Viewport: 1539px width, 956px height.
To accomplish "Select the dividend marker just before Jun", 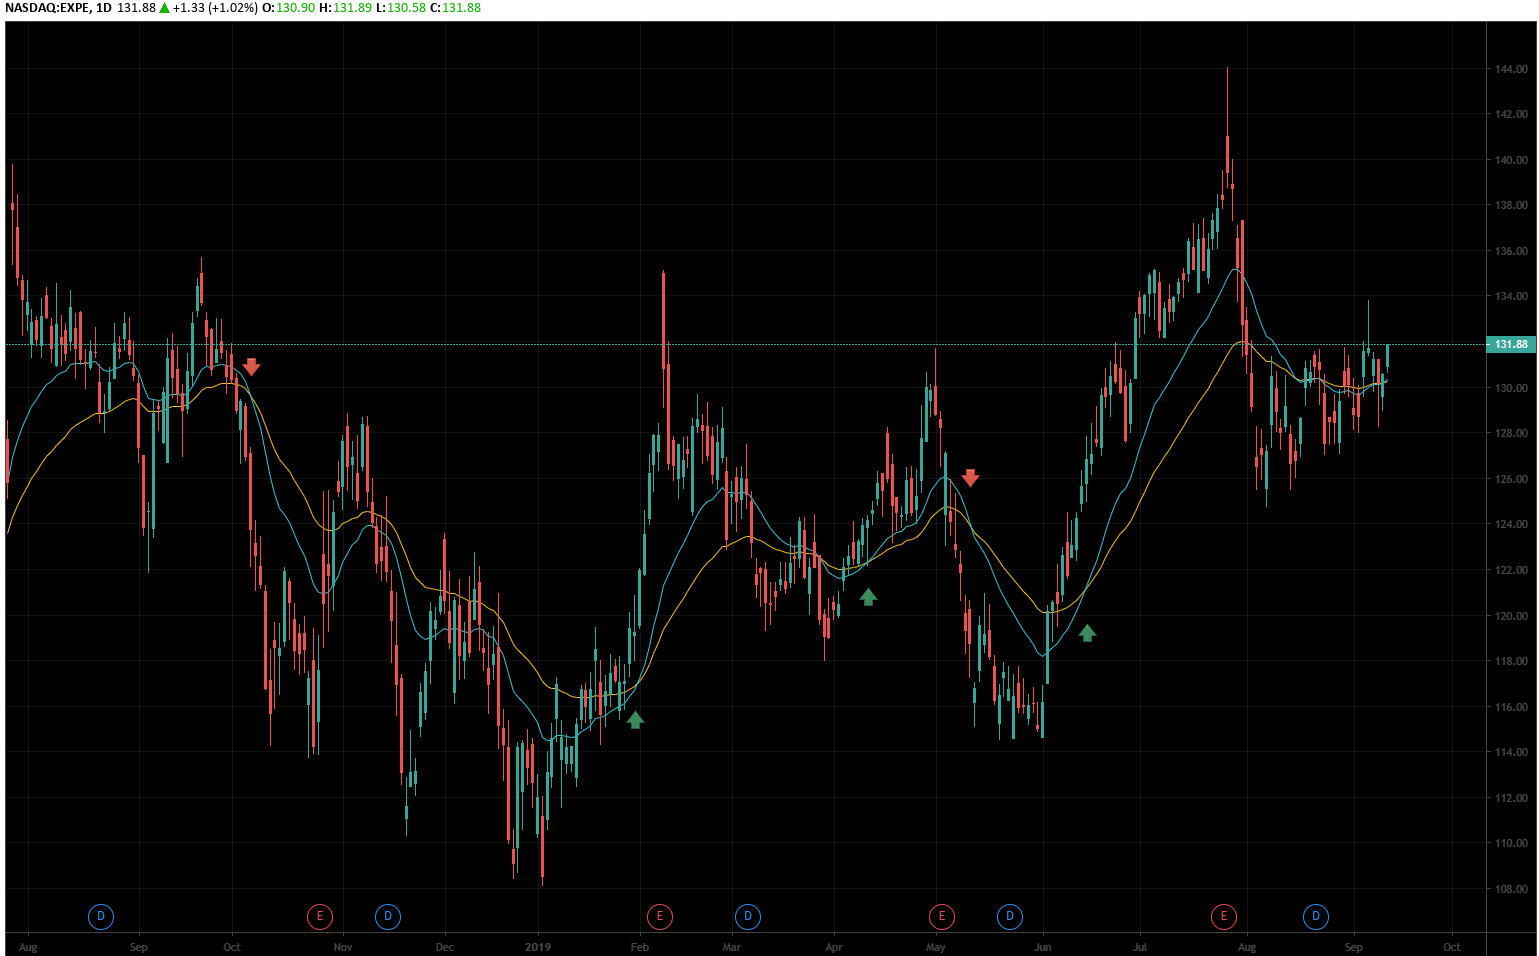I will pyautogui.click(x=1010, y=916).
